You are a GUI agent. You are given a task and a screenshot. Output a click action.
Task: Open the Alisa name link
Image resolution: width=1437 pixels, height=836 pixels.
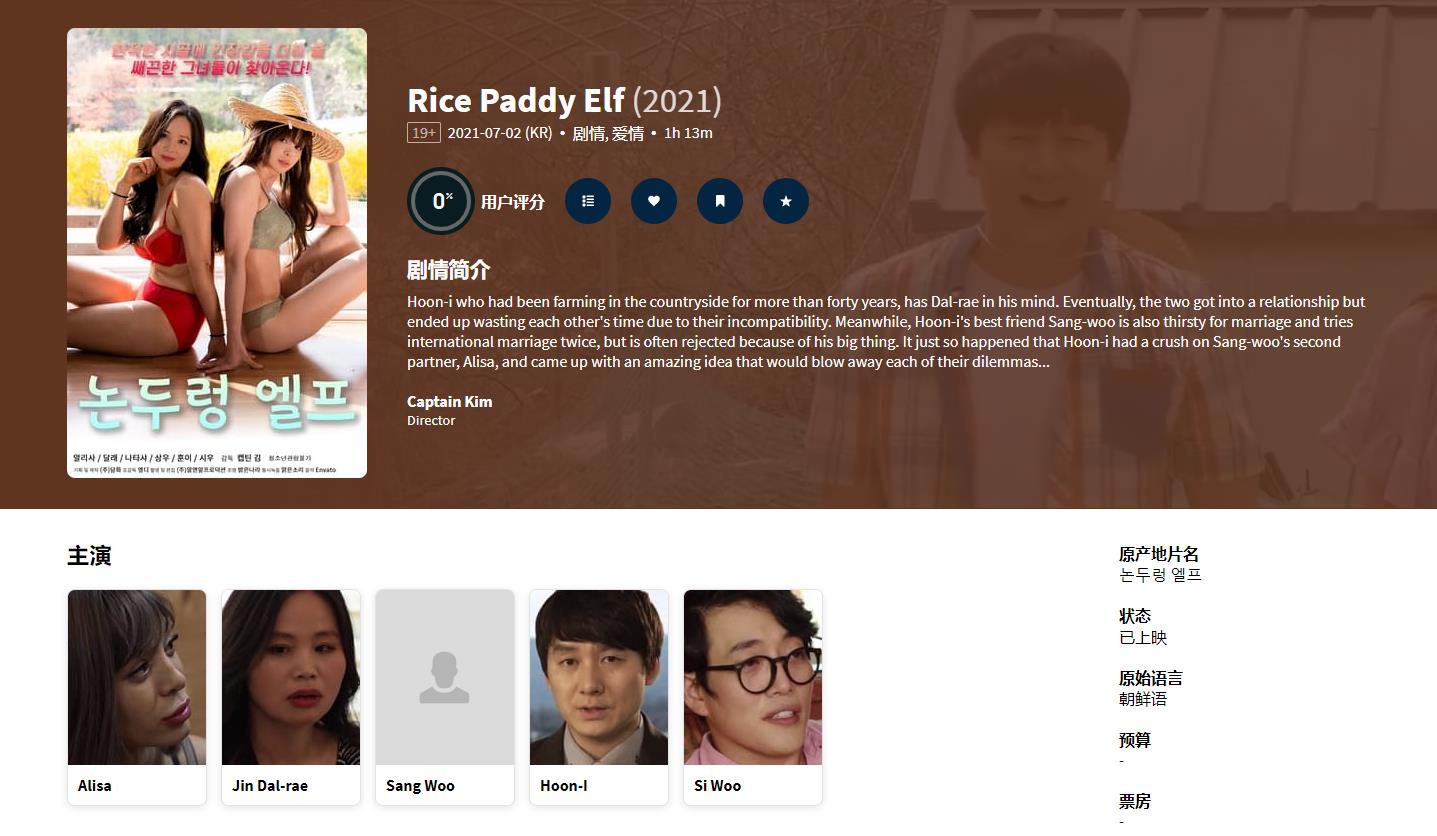point(95,786)
